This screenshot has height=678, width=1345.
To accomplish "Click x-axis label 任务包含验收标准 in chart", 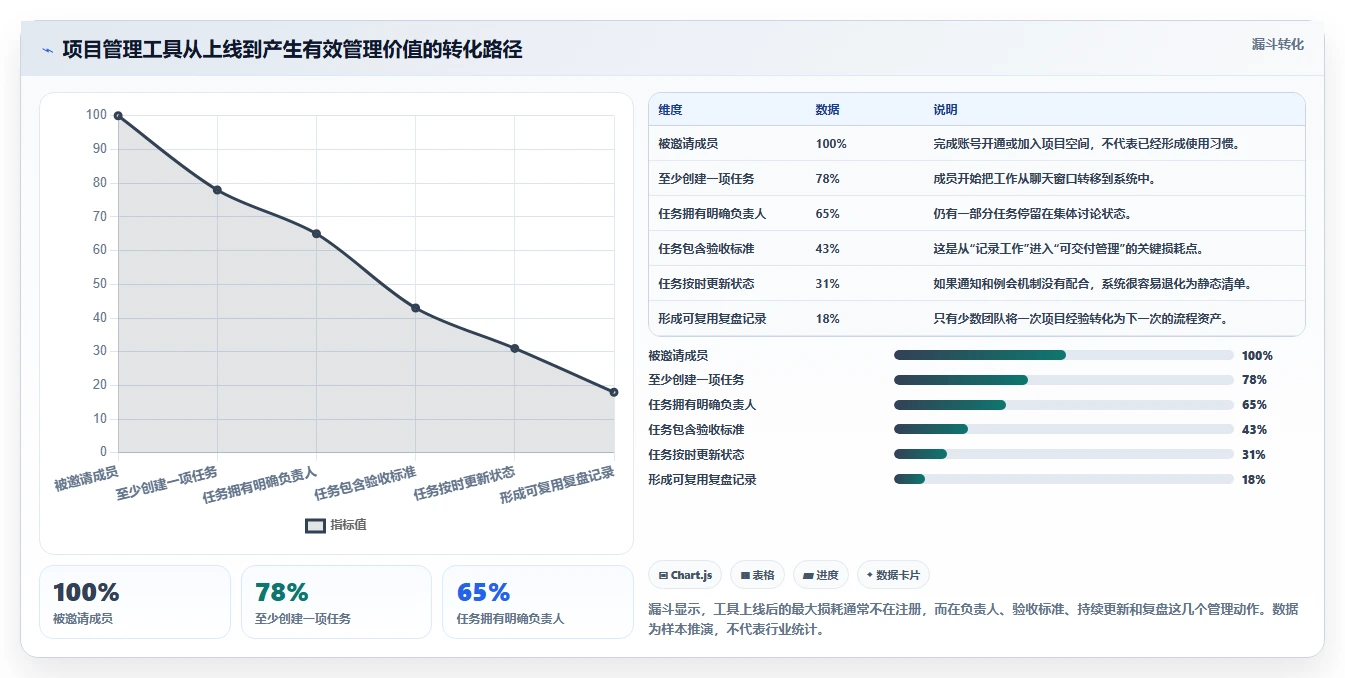I will click(366, 482).
